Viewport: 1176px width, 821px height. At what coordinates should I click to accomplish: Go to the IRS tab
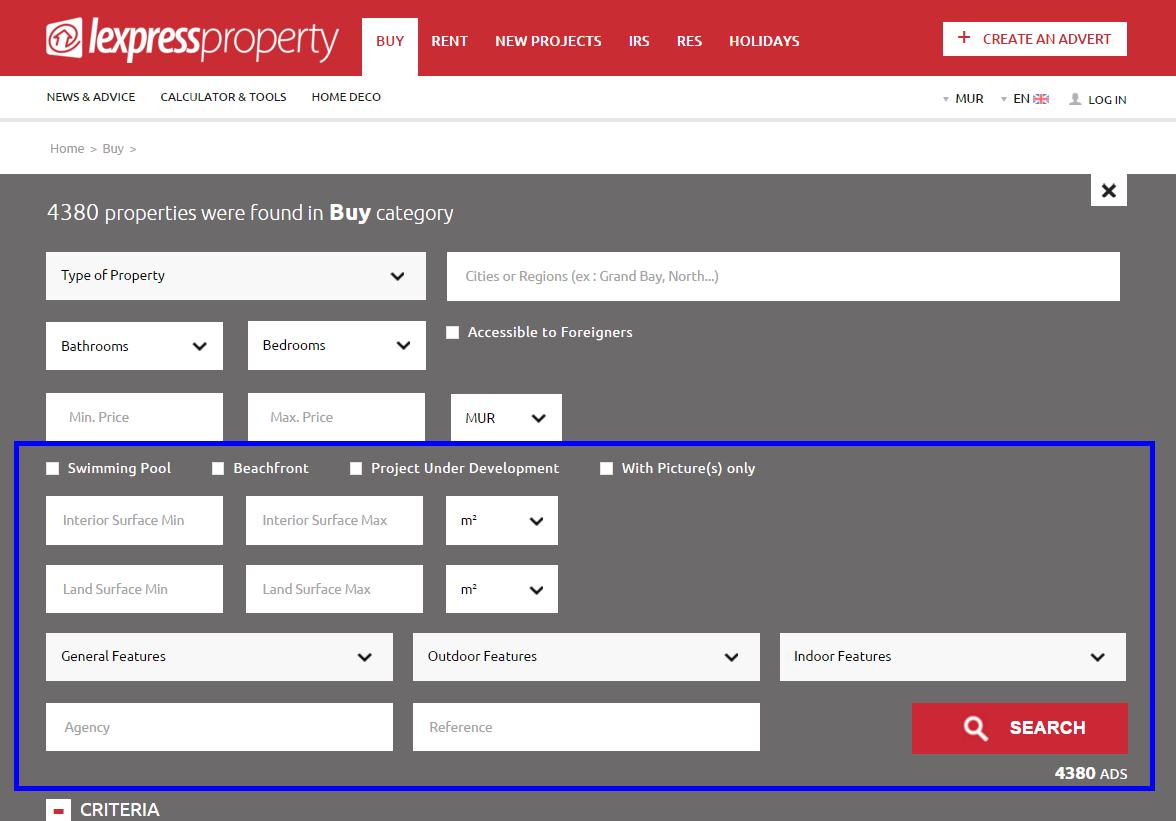639,41
